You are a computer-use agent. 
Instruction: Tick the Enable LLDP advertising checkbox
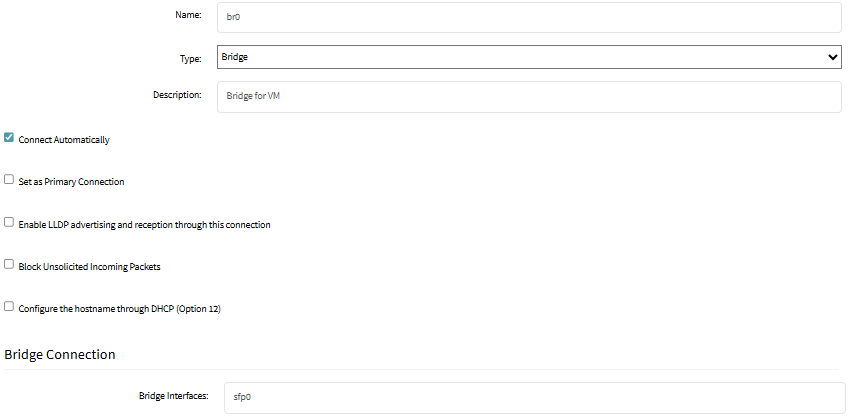coord(9,222)
